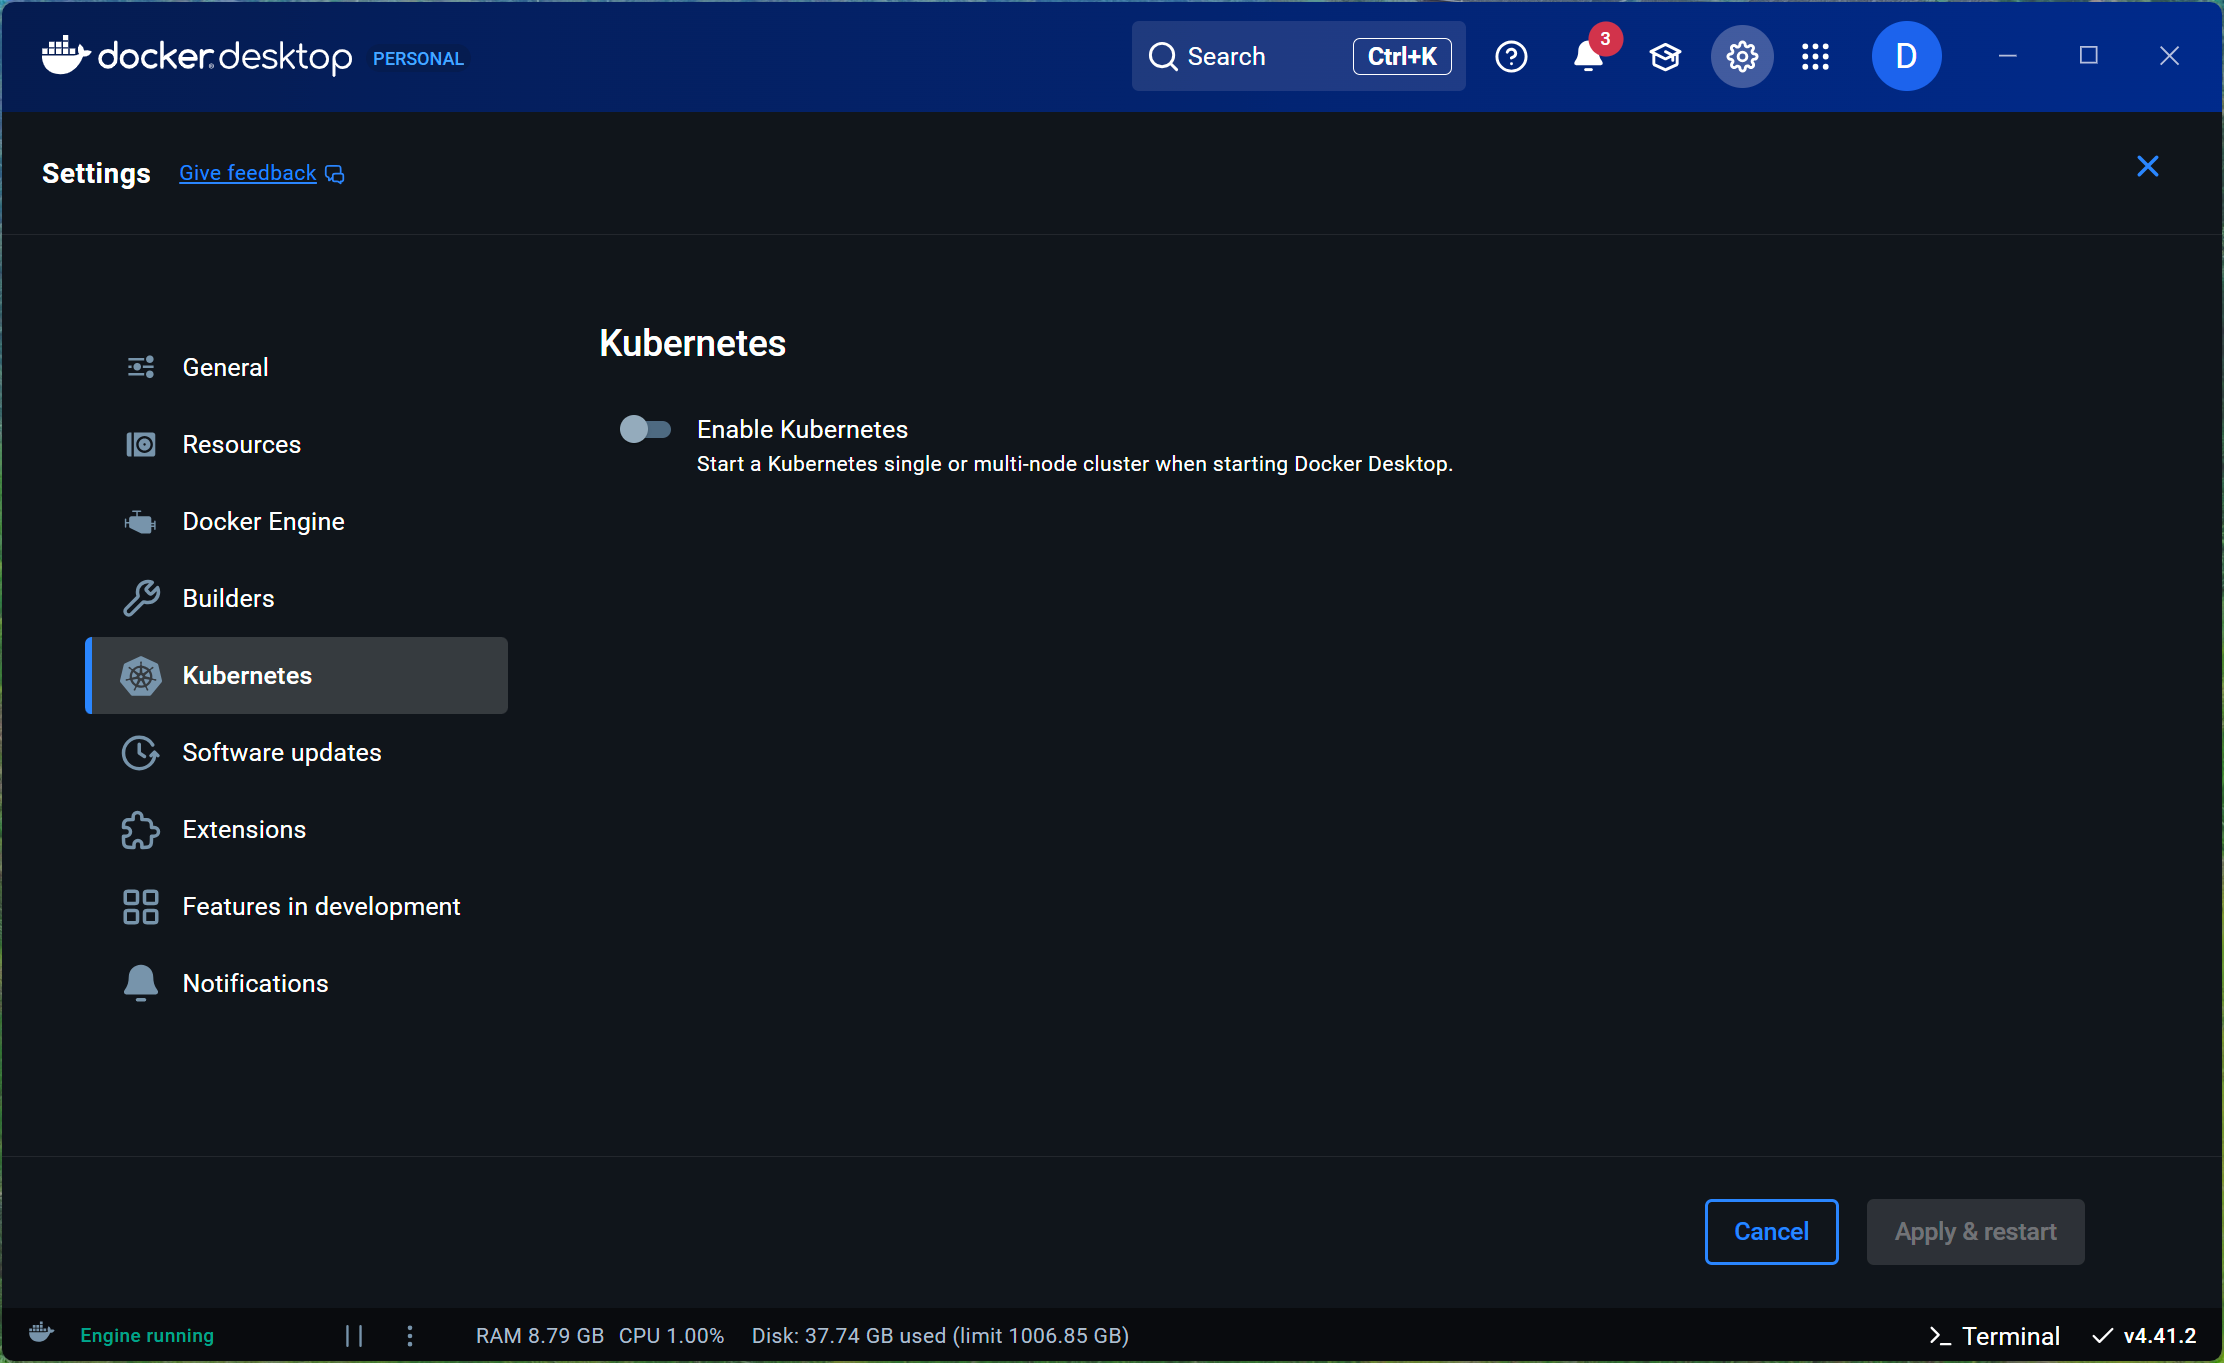Image resolution: width=2224 pixels, height=1363 pixels.
Task: Click CPU 1.00% status text
Action: (671, 1336)
